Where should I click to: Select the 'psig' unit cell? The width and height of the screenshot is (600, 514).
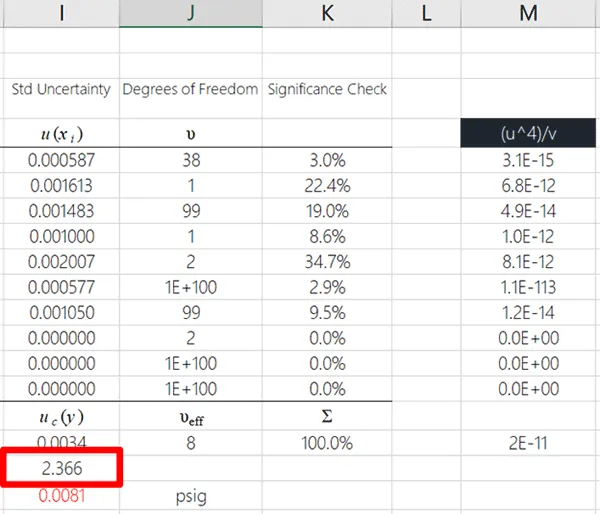point(191,496)
